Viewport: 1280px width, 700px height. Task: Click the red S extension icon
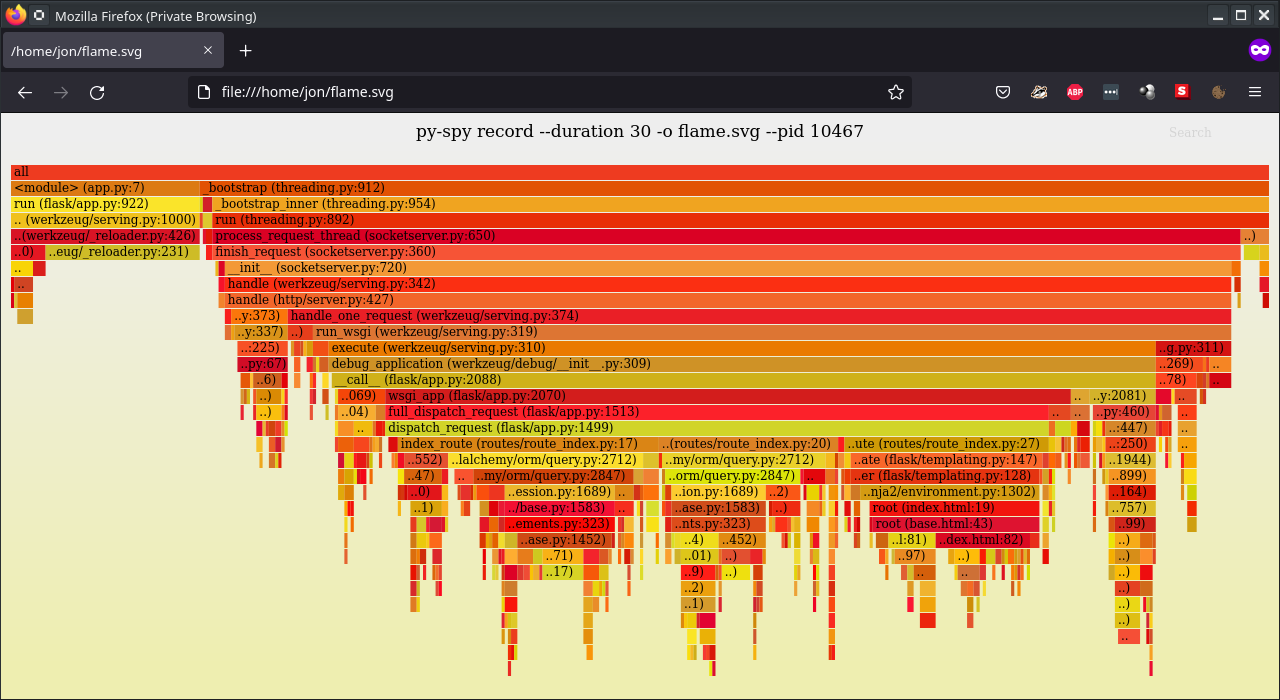point(1182,92)
